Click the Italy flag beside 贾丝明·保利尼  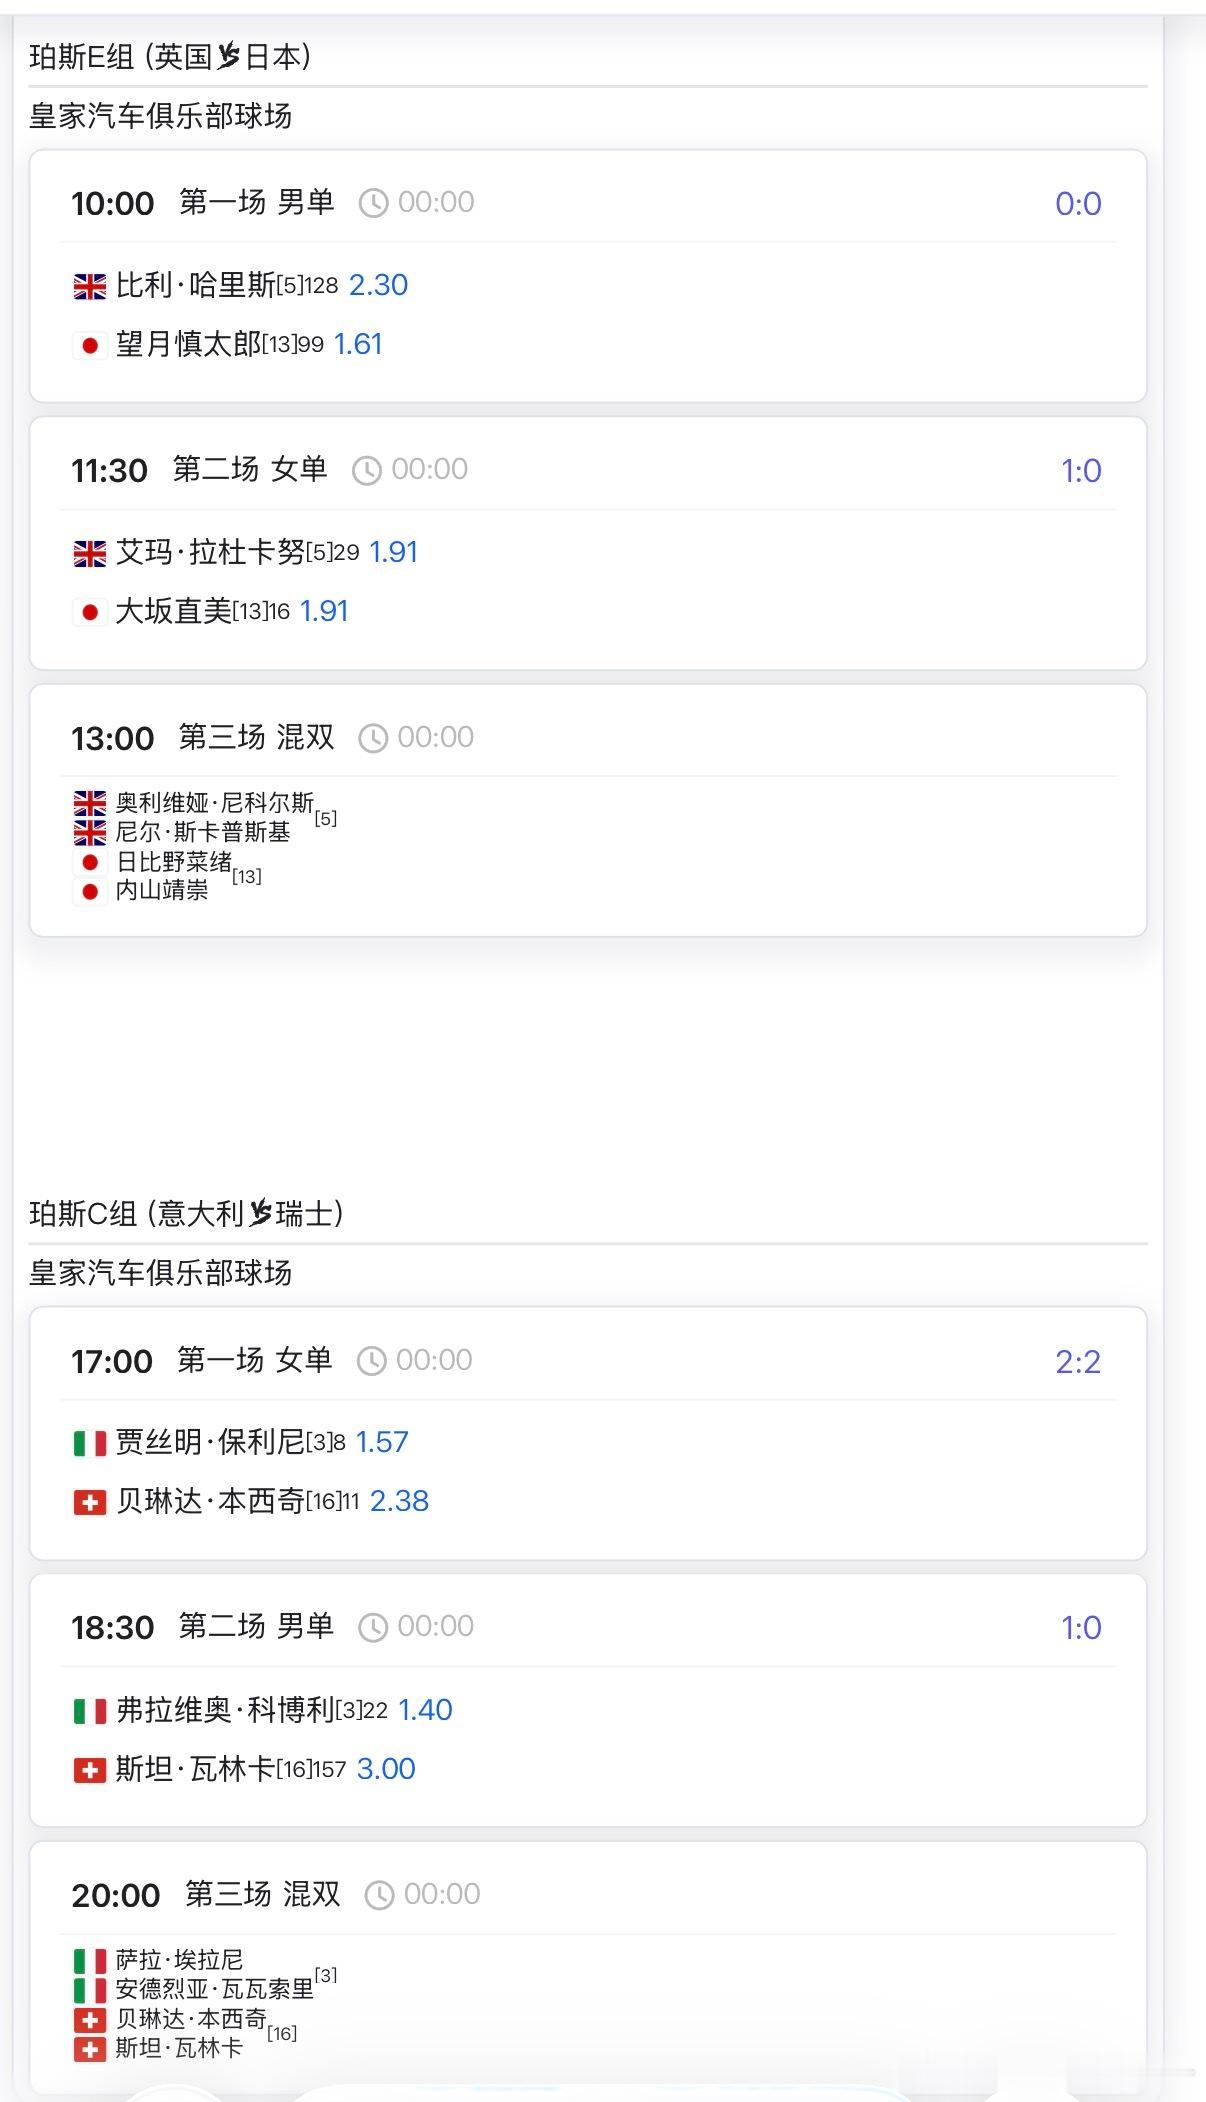click(x=90, y=1443)
